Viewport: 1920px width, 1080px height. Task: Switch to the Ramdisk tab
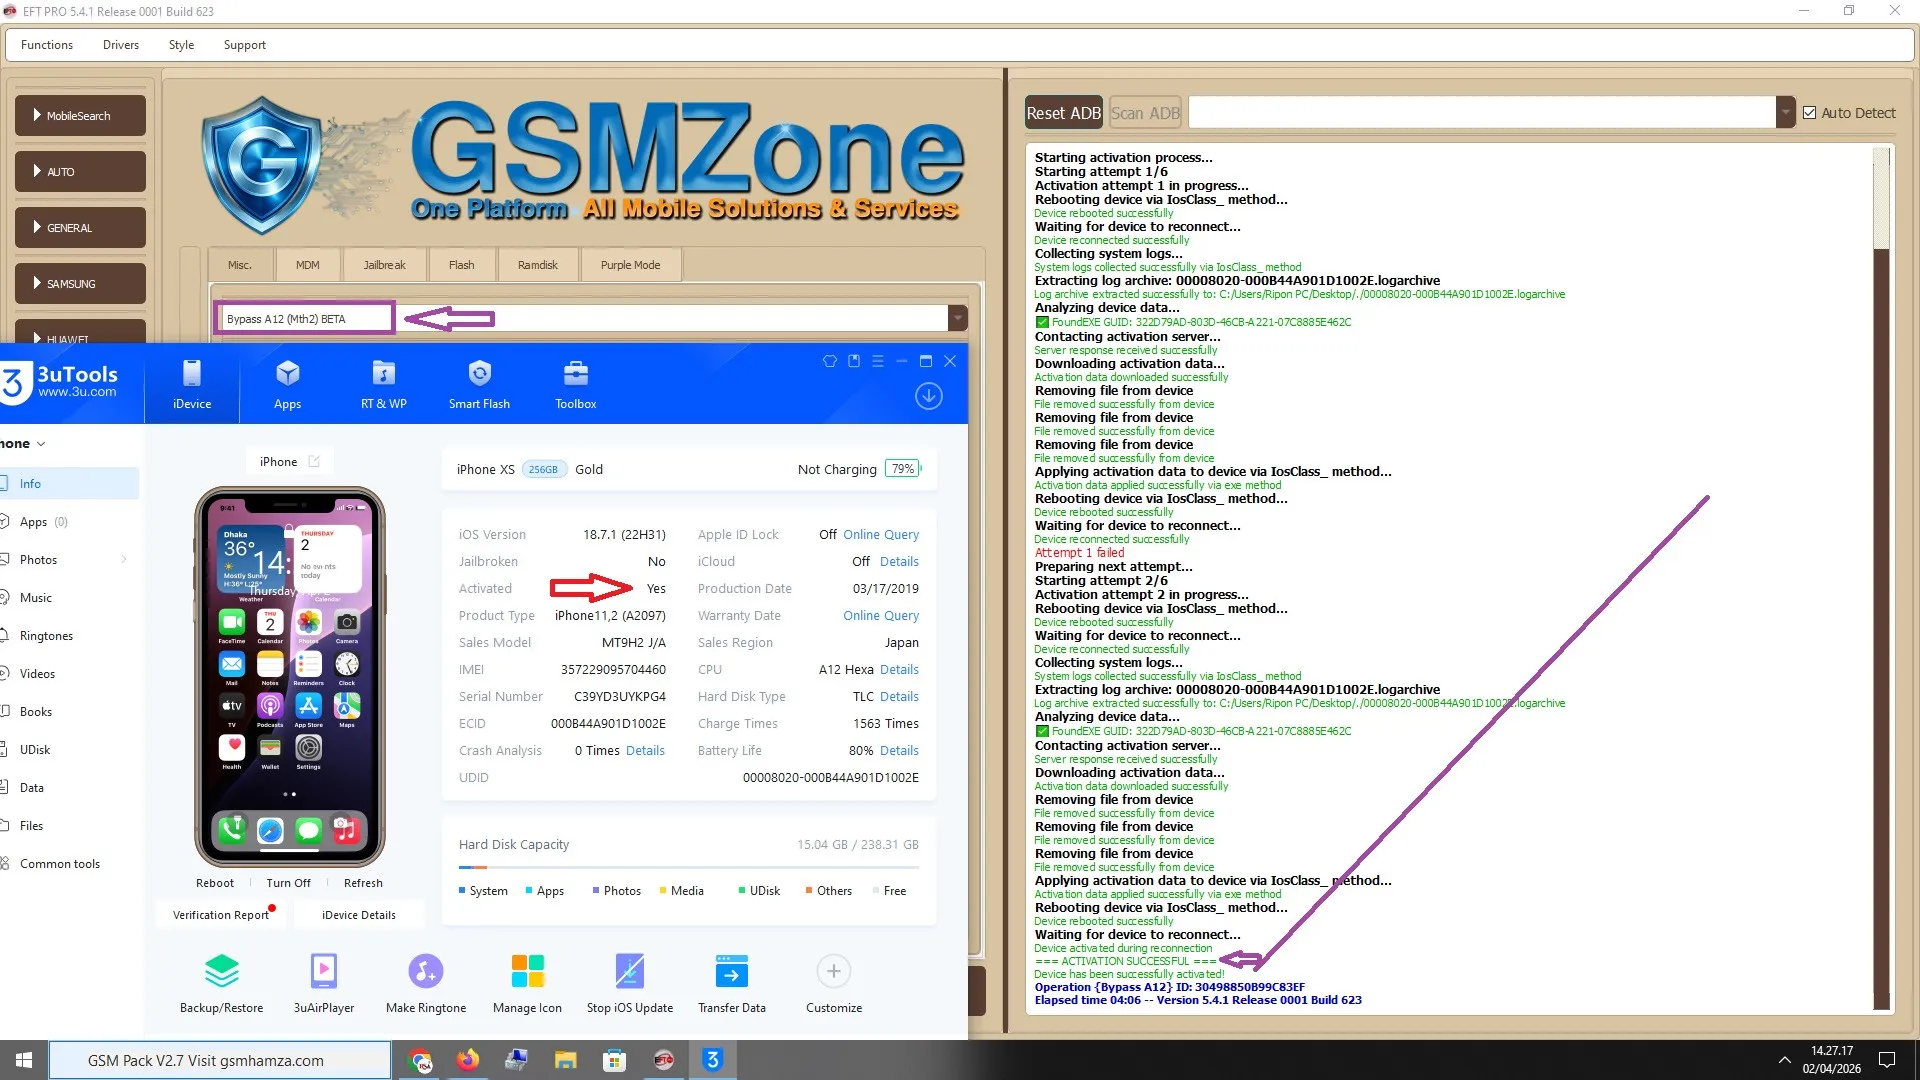537,265
